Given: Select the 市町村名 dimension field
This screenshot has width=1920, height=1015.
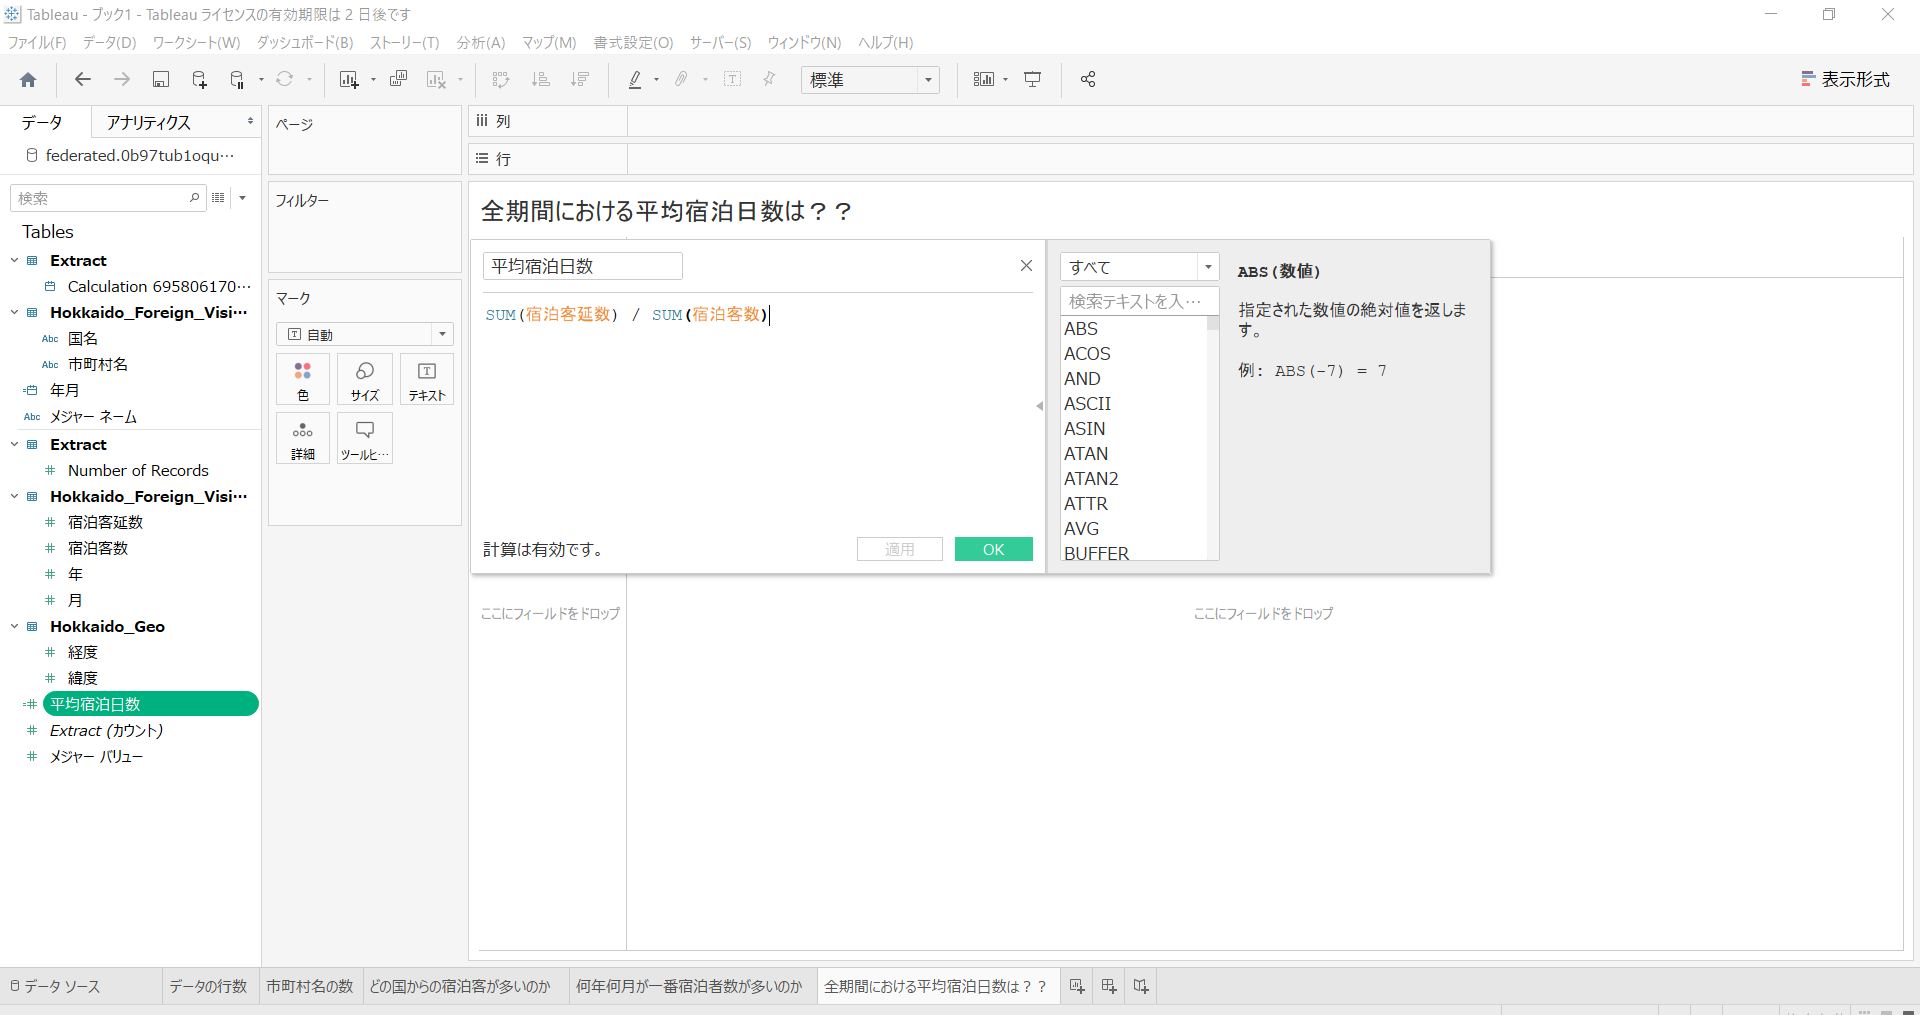Looking at the screenshot, I should tap(98, 364).
